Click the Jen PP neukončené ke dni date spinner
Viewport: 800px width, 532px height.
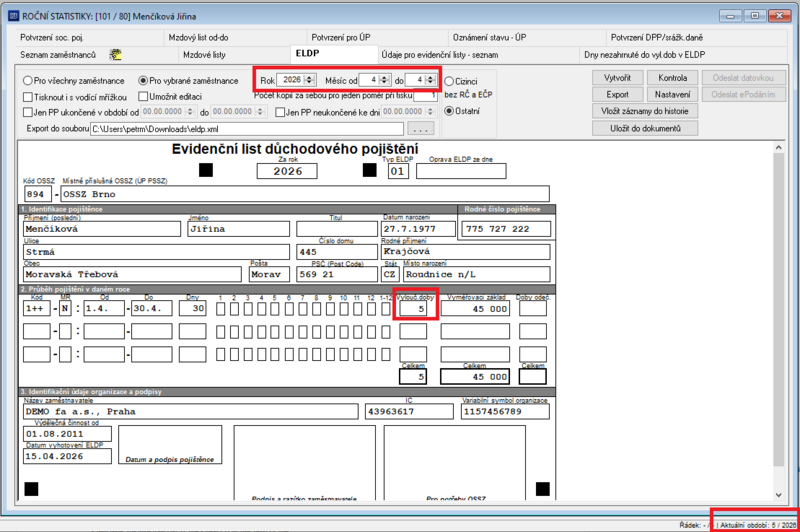pos(431,111)
